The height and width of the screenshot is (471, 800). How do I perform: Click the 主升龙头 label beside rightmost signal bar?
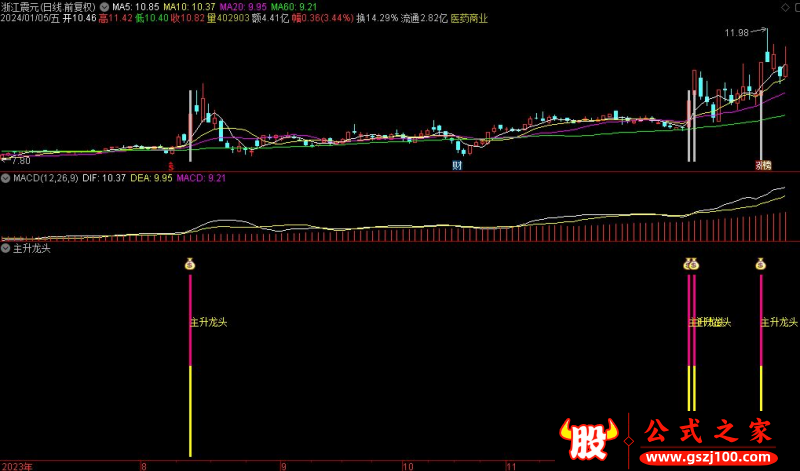[x=780, y=323]
